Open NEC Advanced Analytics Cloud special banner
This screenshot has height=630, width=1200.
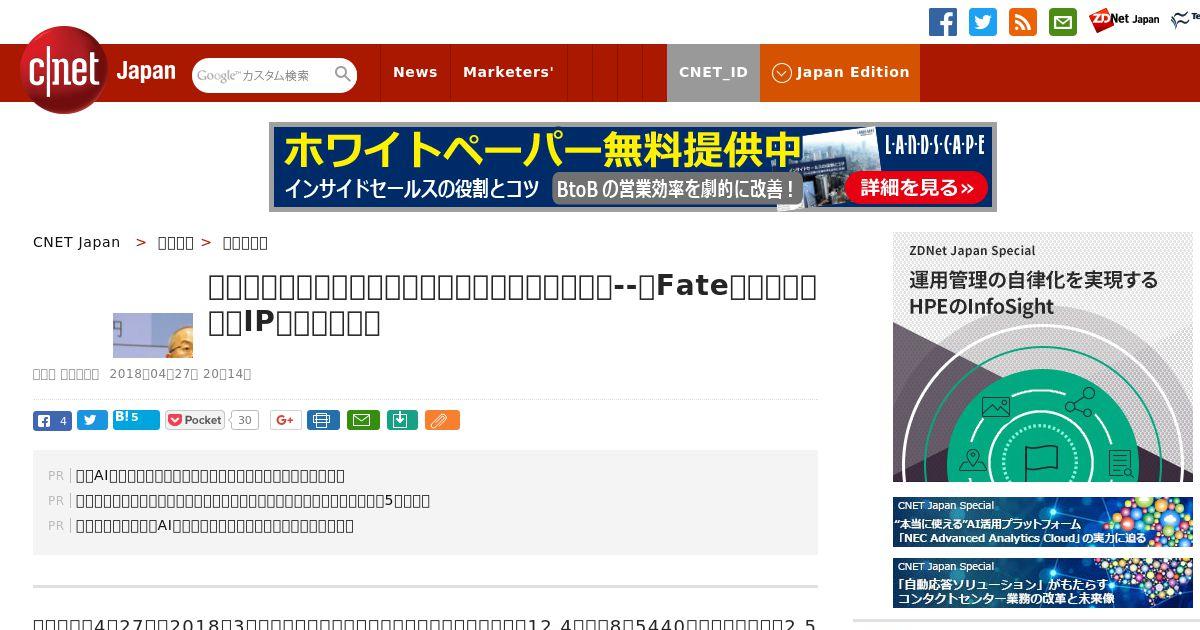click(1043, 522)
